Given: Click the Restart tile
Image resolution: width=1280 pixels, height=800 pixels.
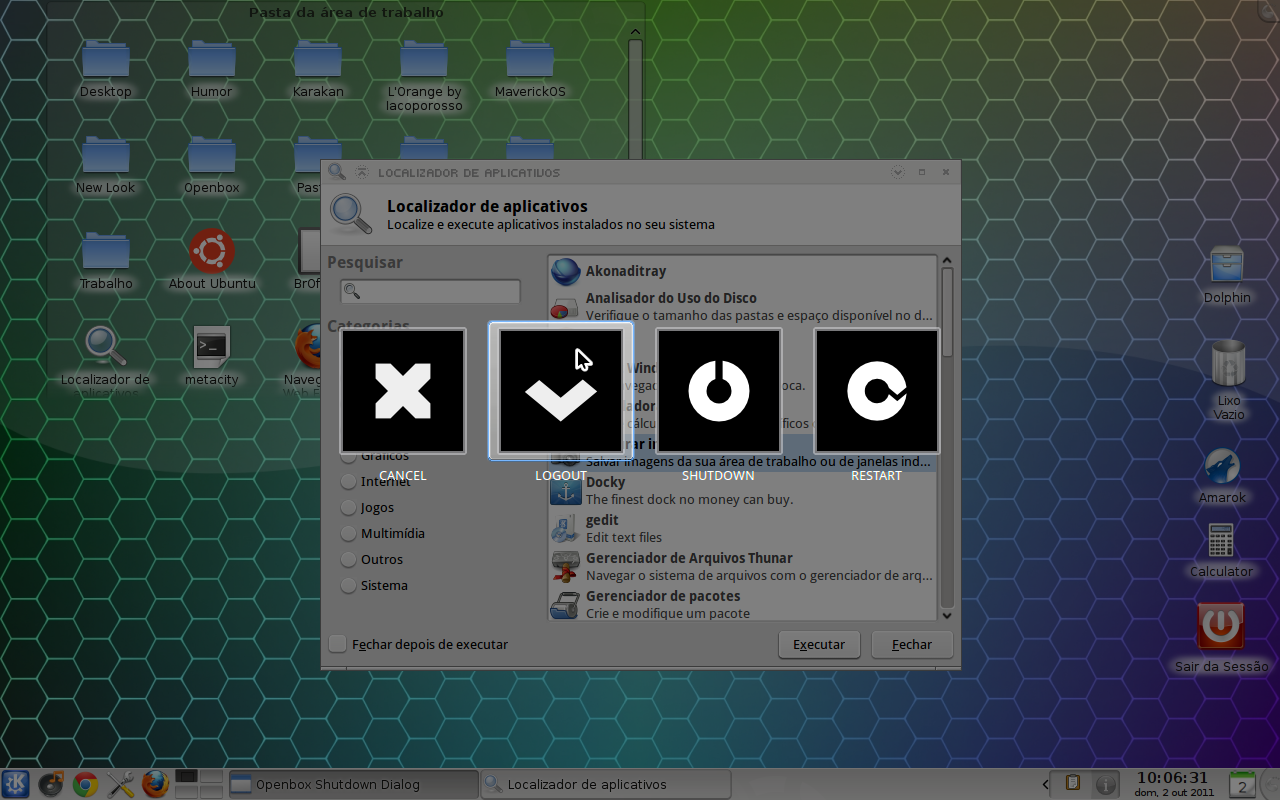Looking at the screenshot, I should pyautogui.click(x=877, y=391).
